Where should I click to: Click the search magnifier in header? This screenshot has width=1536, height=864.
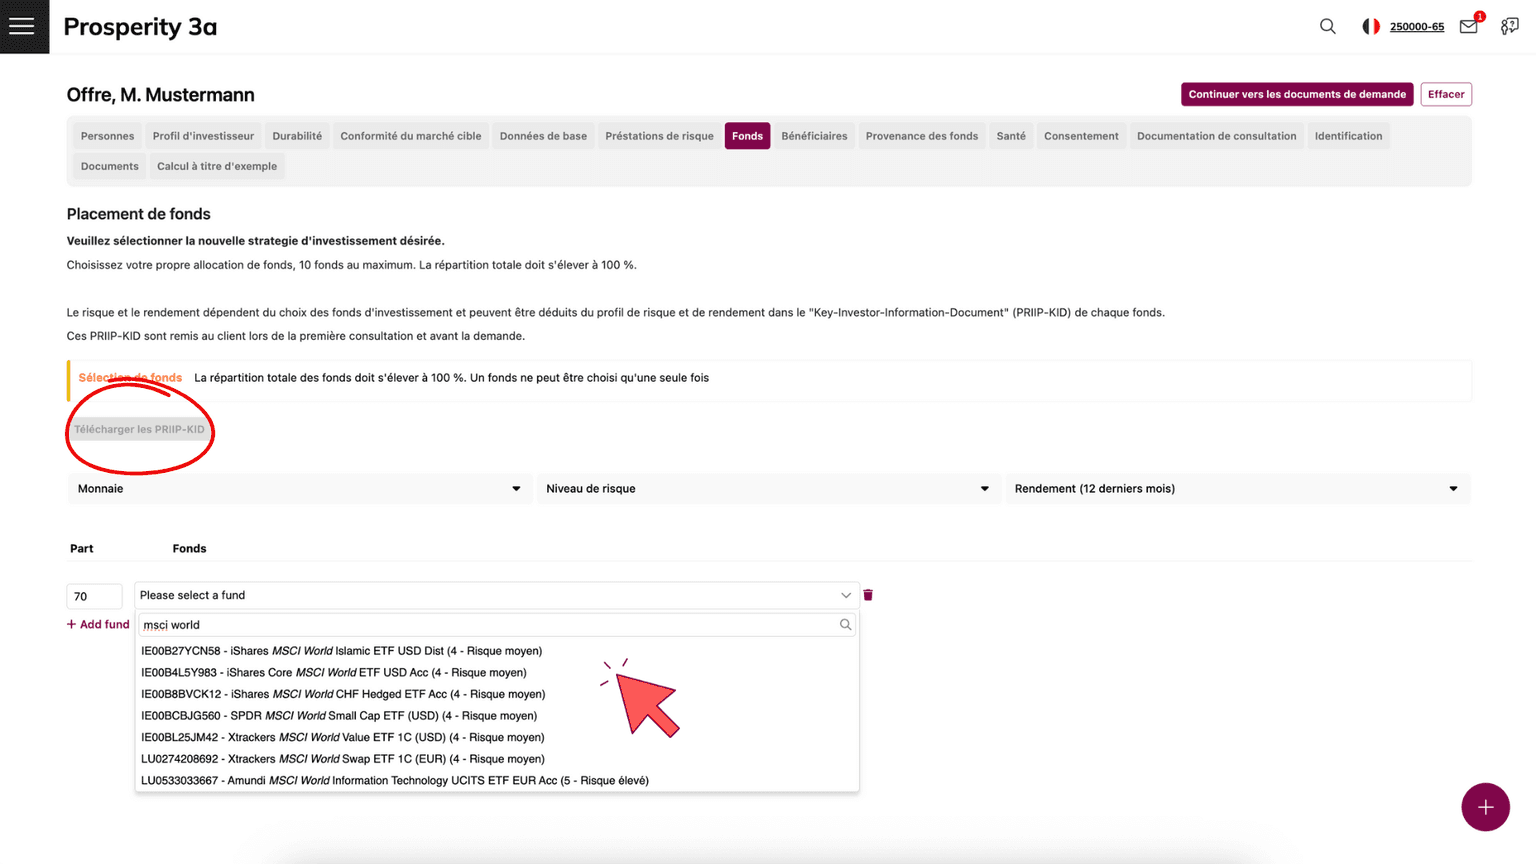[1327, 27]
